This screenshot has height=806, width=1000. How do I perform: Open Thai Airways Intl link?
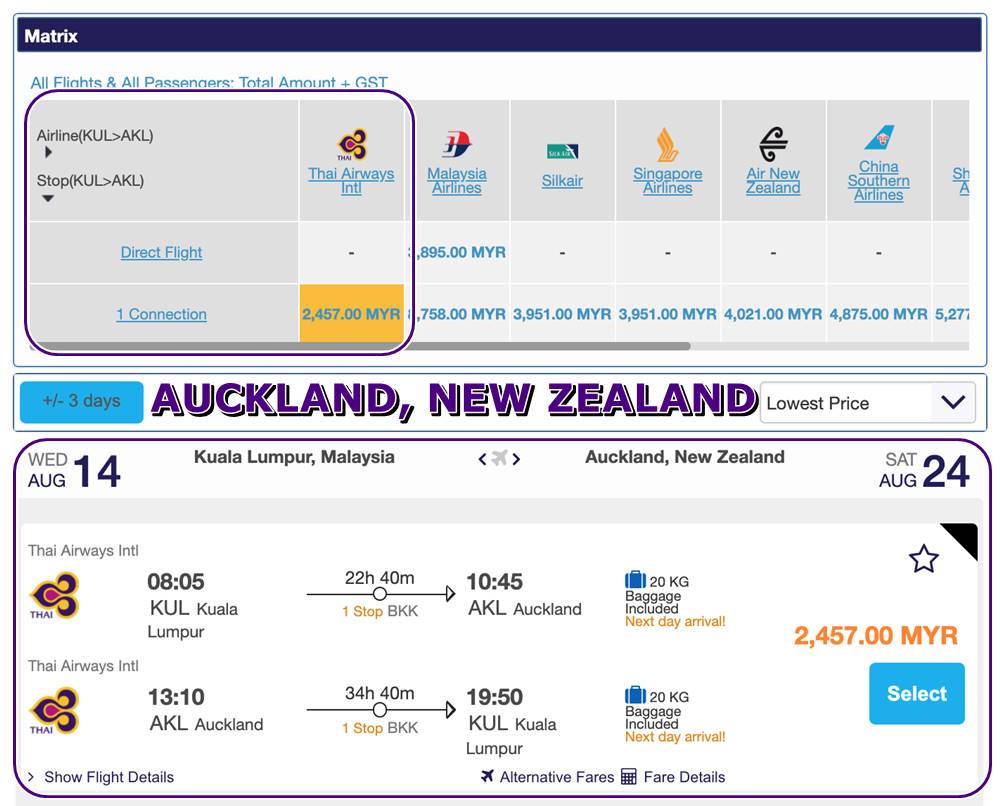coord(351,180)
